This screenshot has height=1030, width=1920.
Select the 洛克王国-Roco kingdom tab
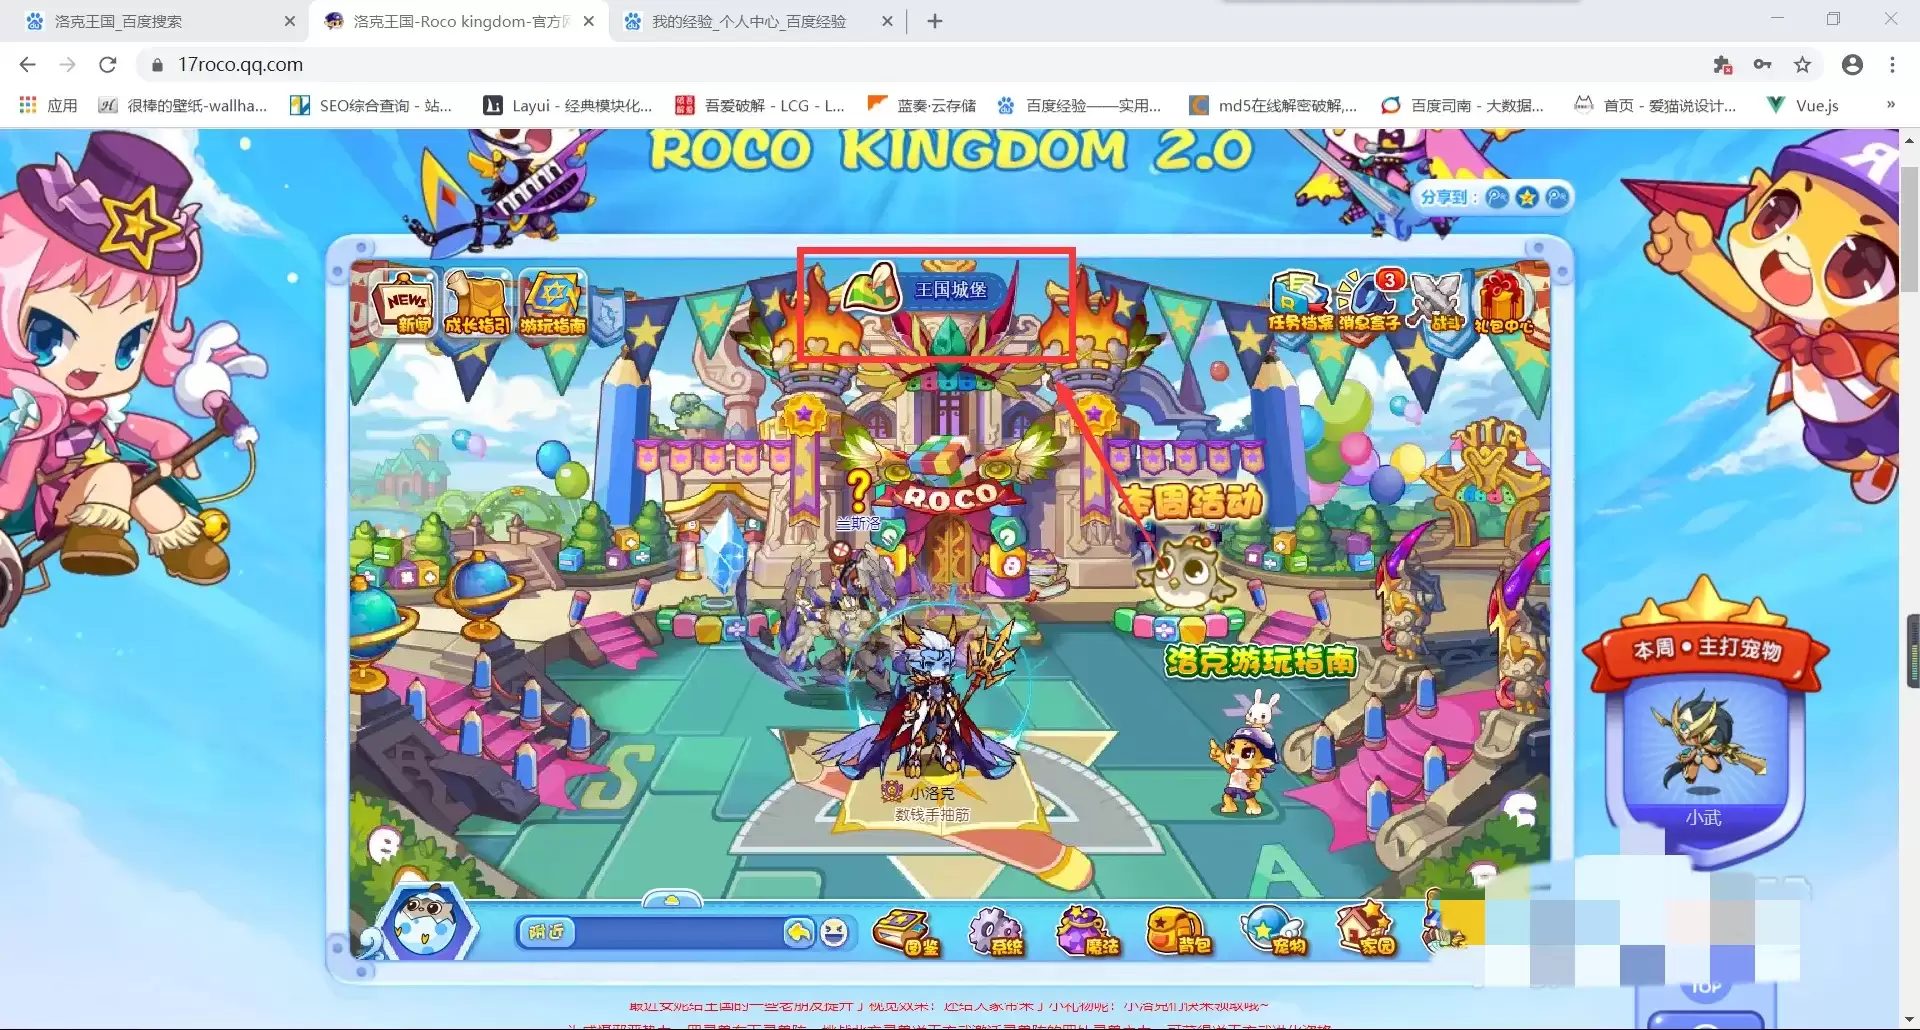coord(460,21)
